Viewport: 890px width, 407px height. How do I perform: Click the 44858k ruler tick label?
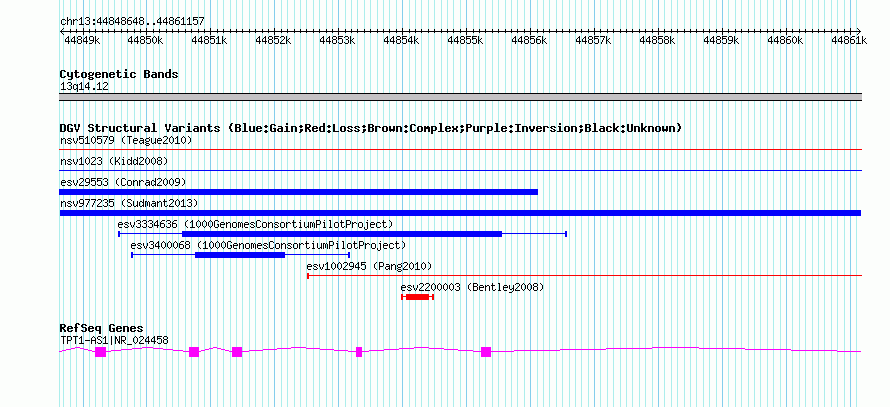(658, 40)
